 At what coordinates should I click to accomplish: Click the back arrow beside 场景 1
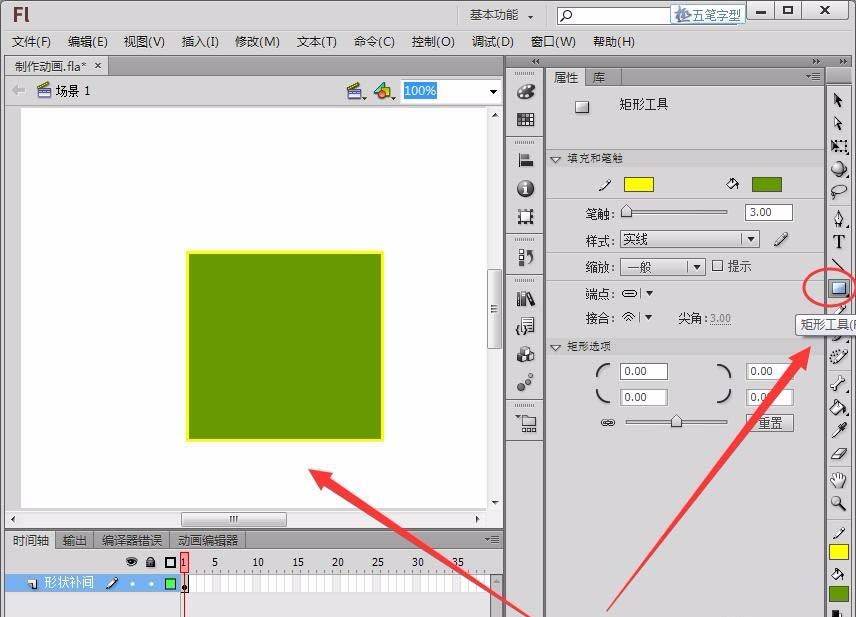19,90
